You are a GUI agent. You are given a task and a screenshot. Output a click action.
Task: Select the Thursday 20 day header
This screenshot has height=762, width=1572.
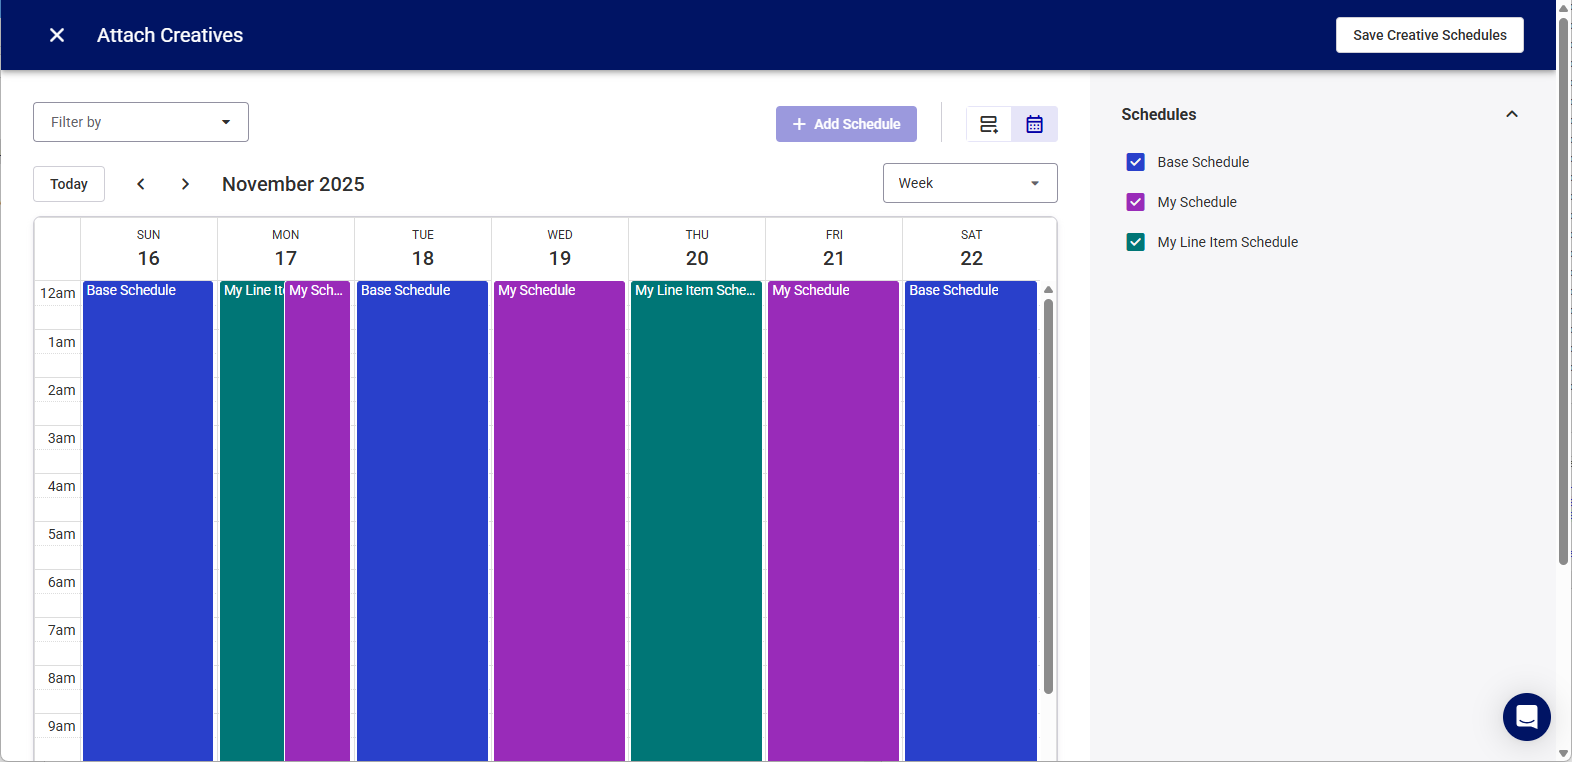point(697,249)
